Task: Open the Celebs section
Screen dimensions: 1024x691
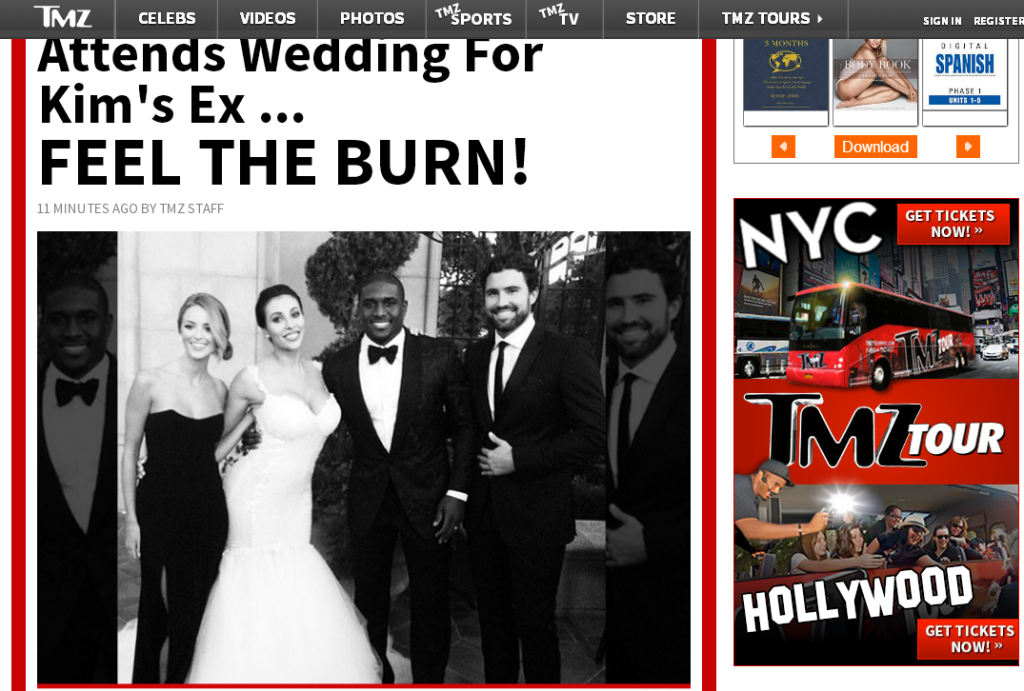Action: click(167, 18)
